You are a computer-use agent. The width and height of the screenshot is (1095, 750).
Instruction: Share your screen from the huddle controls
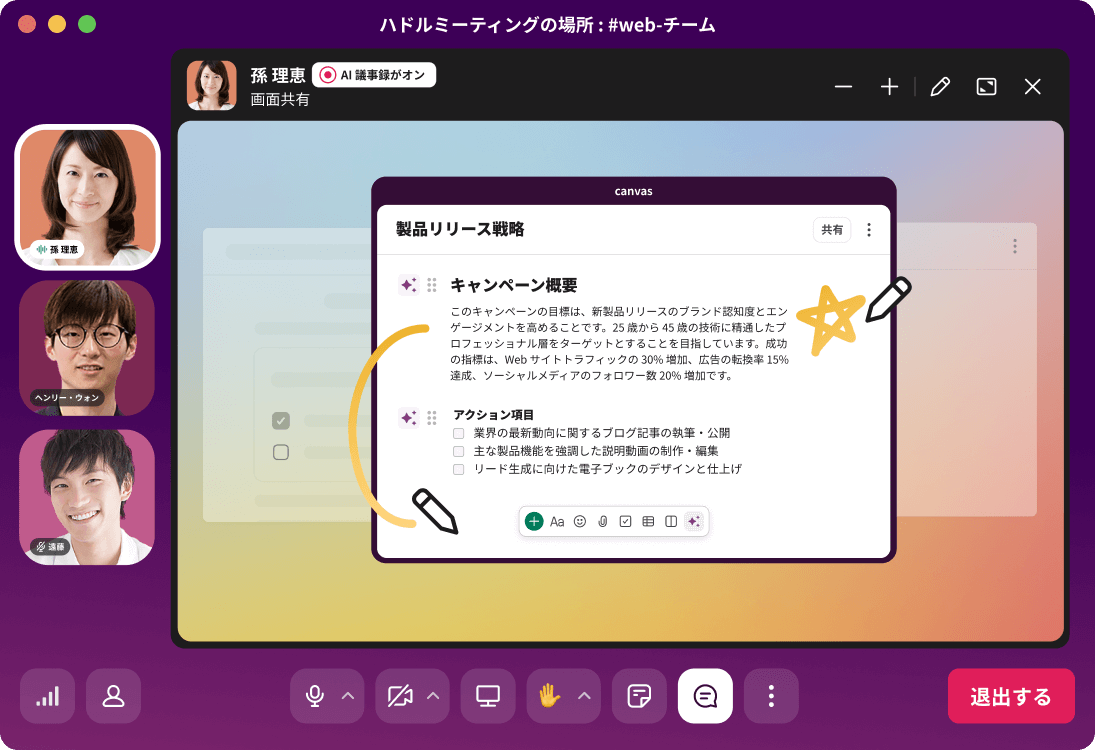point(487,696)
